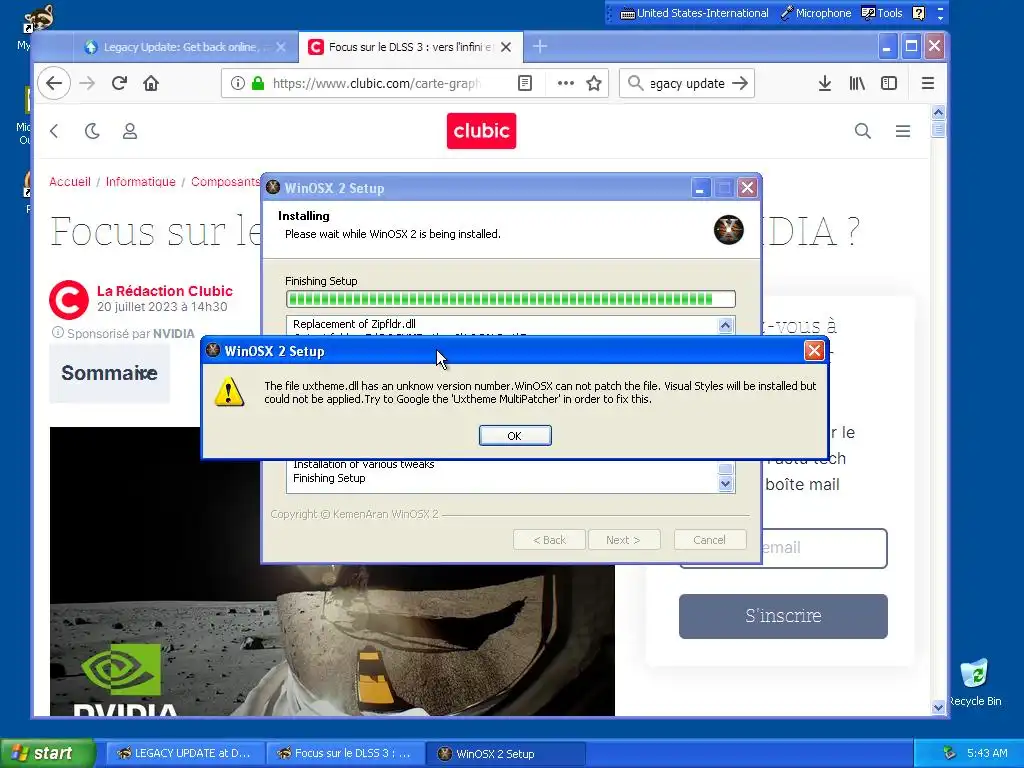The width and height of the screenshot is (1024, 768).
Task: Open the Recycle Bin desktop icon
Action: pyautogui.click(x=974, y=682)
